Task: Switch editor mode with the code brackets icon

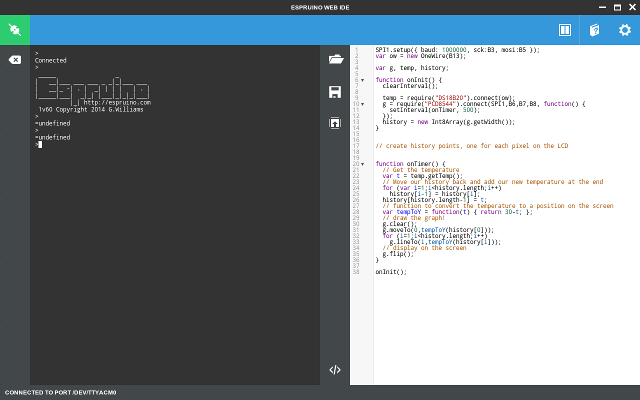Action: (x=335, y=370)
